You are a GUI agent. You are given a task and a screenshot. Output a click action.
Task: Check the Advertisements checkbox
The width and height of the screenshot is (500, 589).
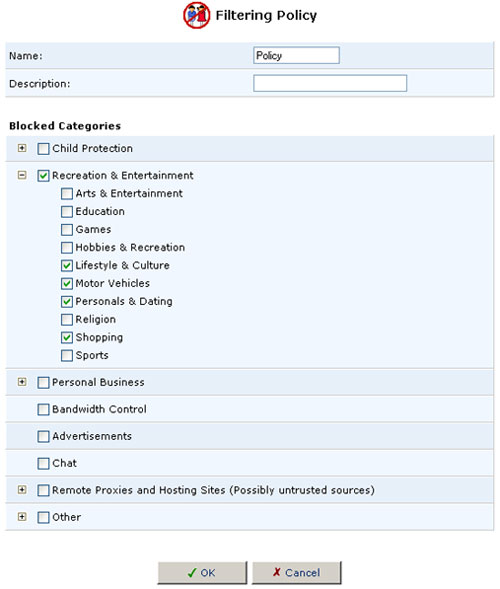click(43, 436)
